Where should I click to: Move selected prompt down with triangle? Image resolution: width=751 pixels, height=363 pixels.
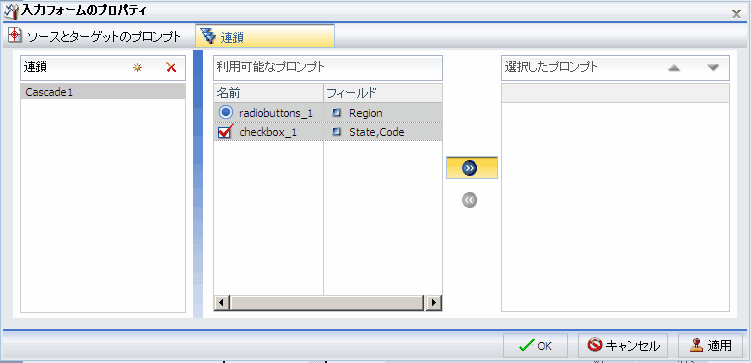coord(713,68)
